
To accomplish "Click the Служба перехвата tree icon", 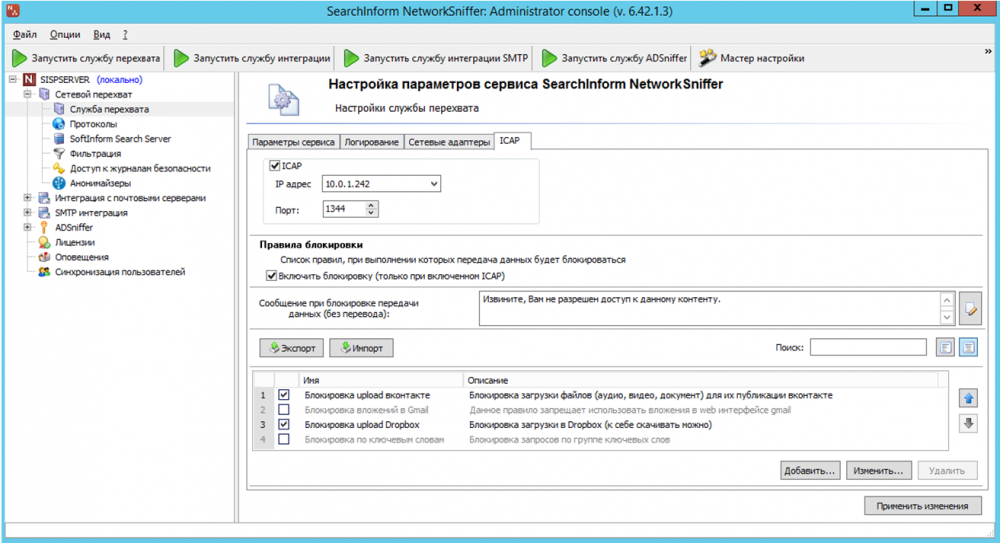I will coord(59,109).
